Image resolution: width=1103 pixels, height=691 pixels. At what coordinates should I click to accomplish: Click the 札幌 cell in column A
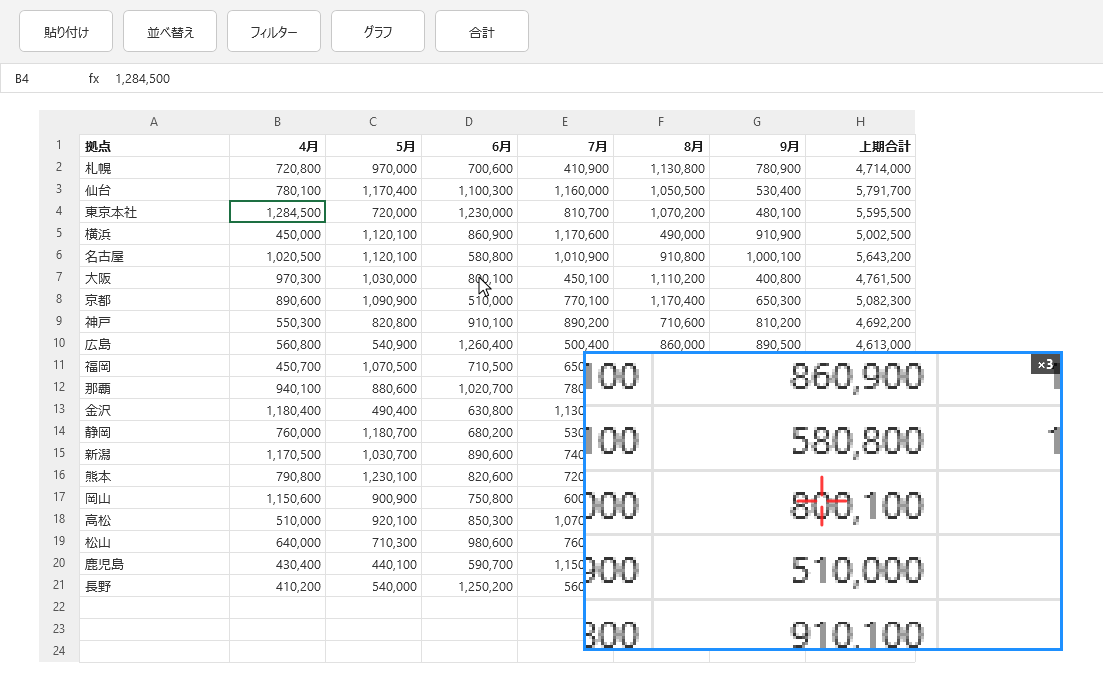(155, 168)
